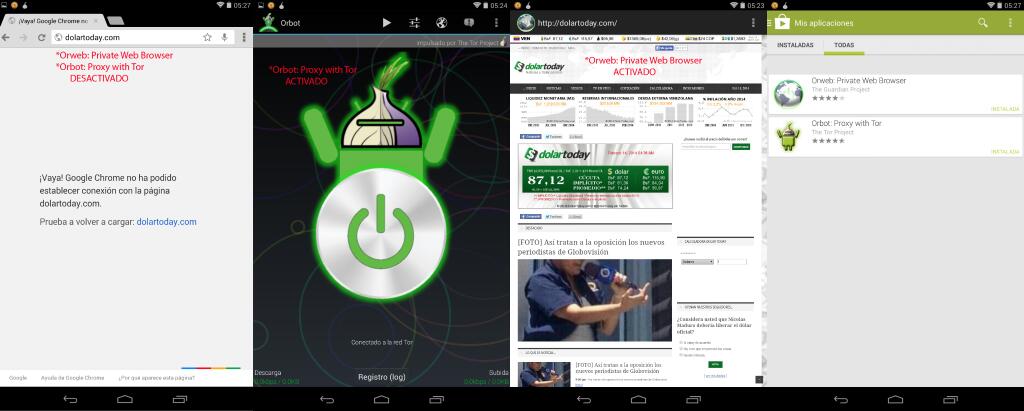Viewport: 1024px width, 411px height.
Task: Switch to the INSTALADAS tab
Action: coord(795,45)
